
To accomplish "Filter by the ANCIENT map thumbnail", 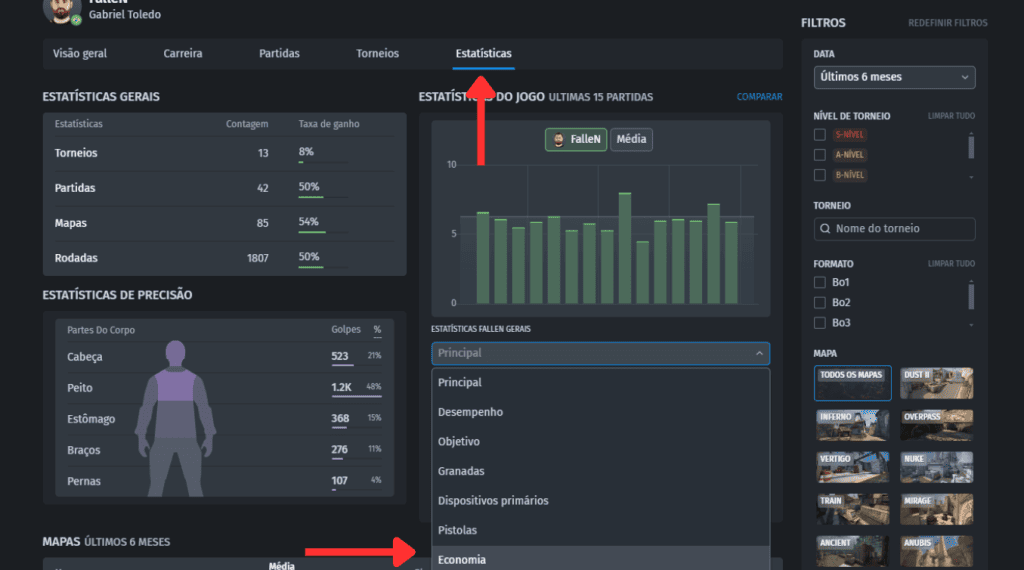I will pyautogui.click(x=852, y=552).
